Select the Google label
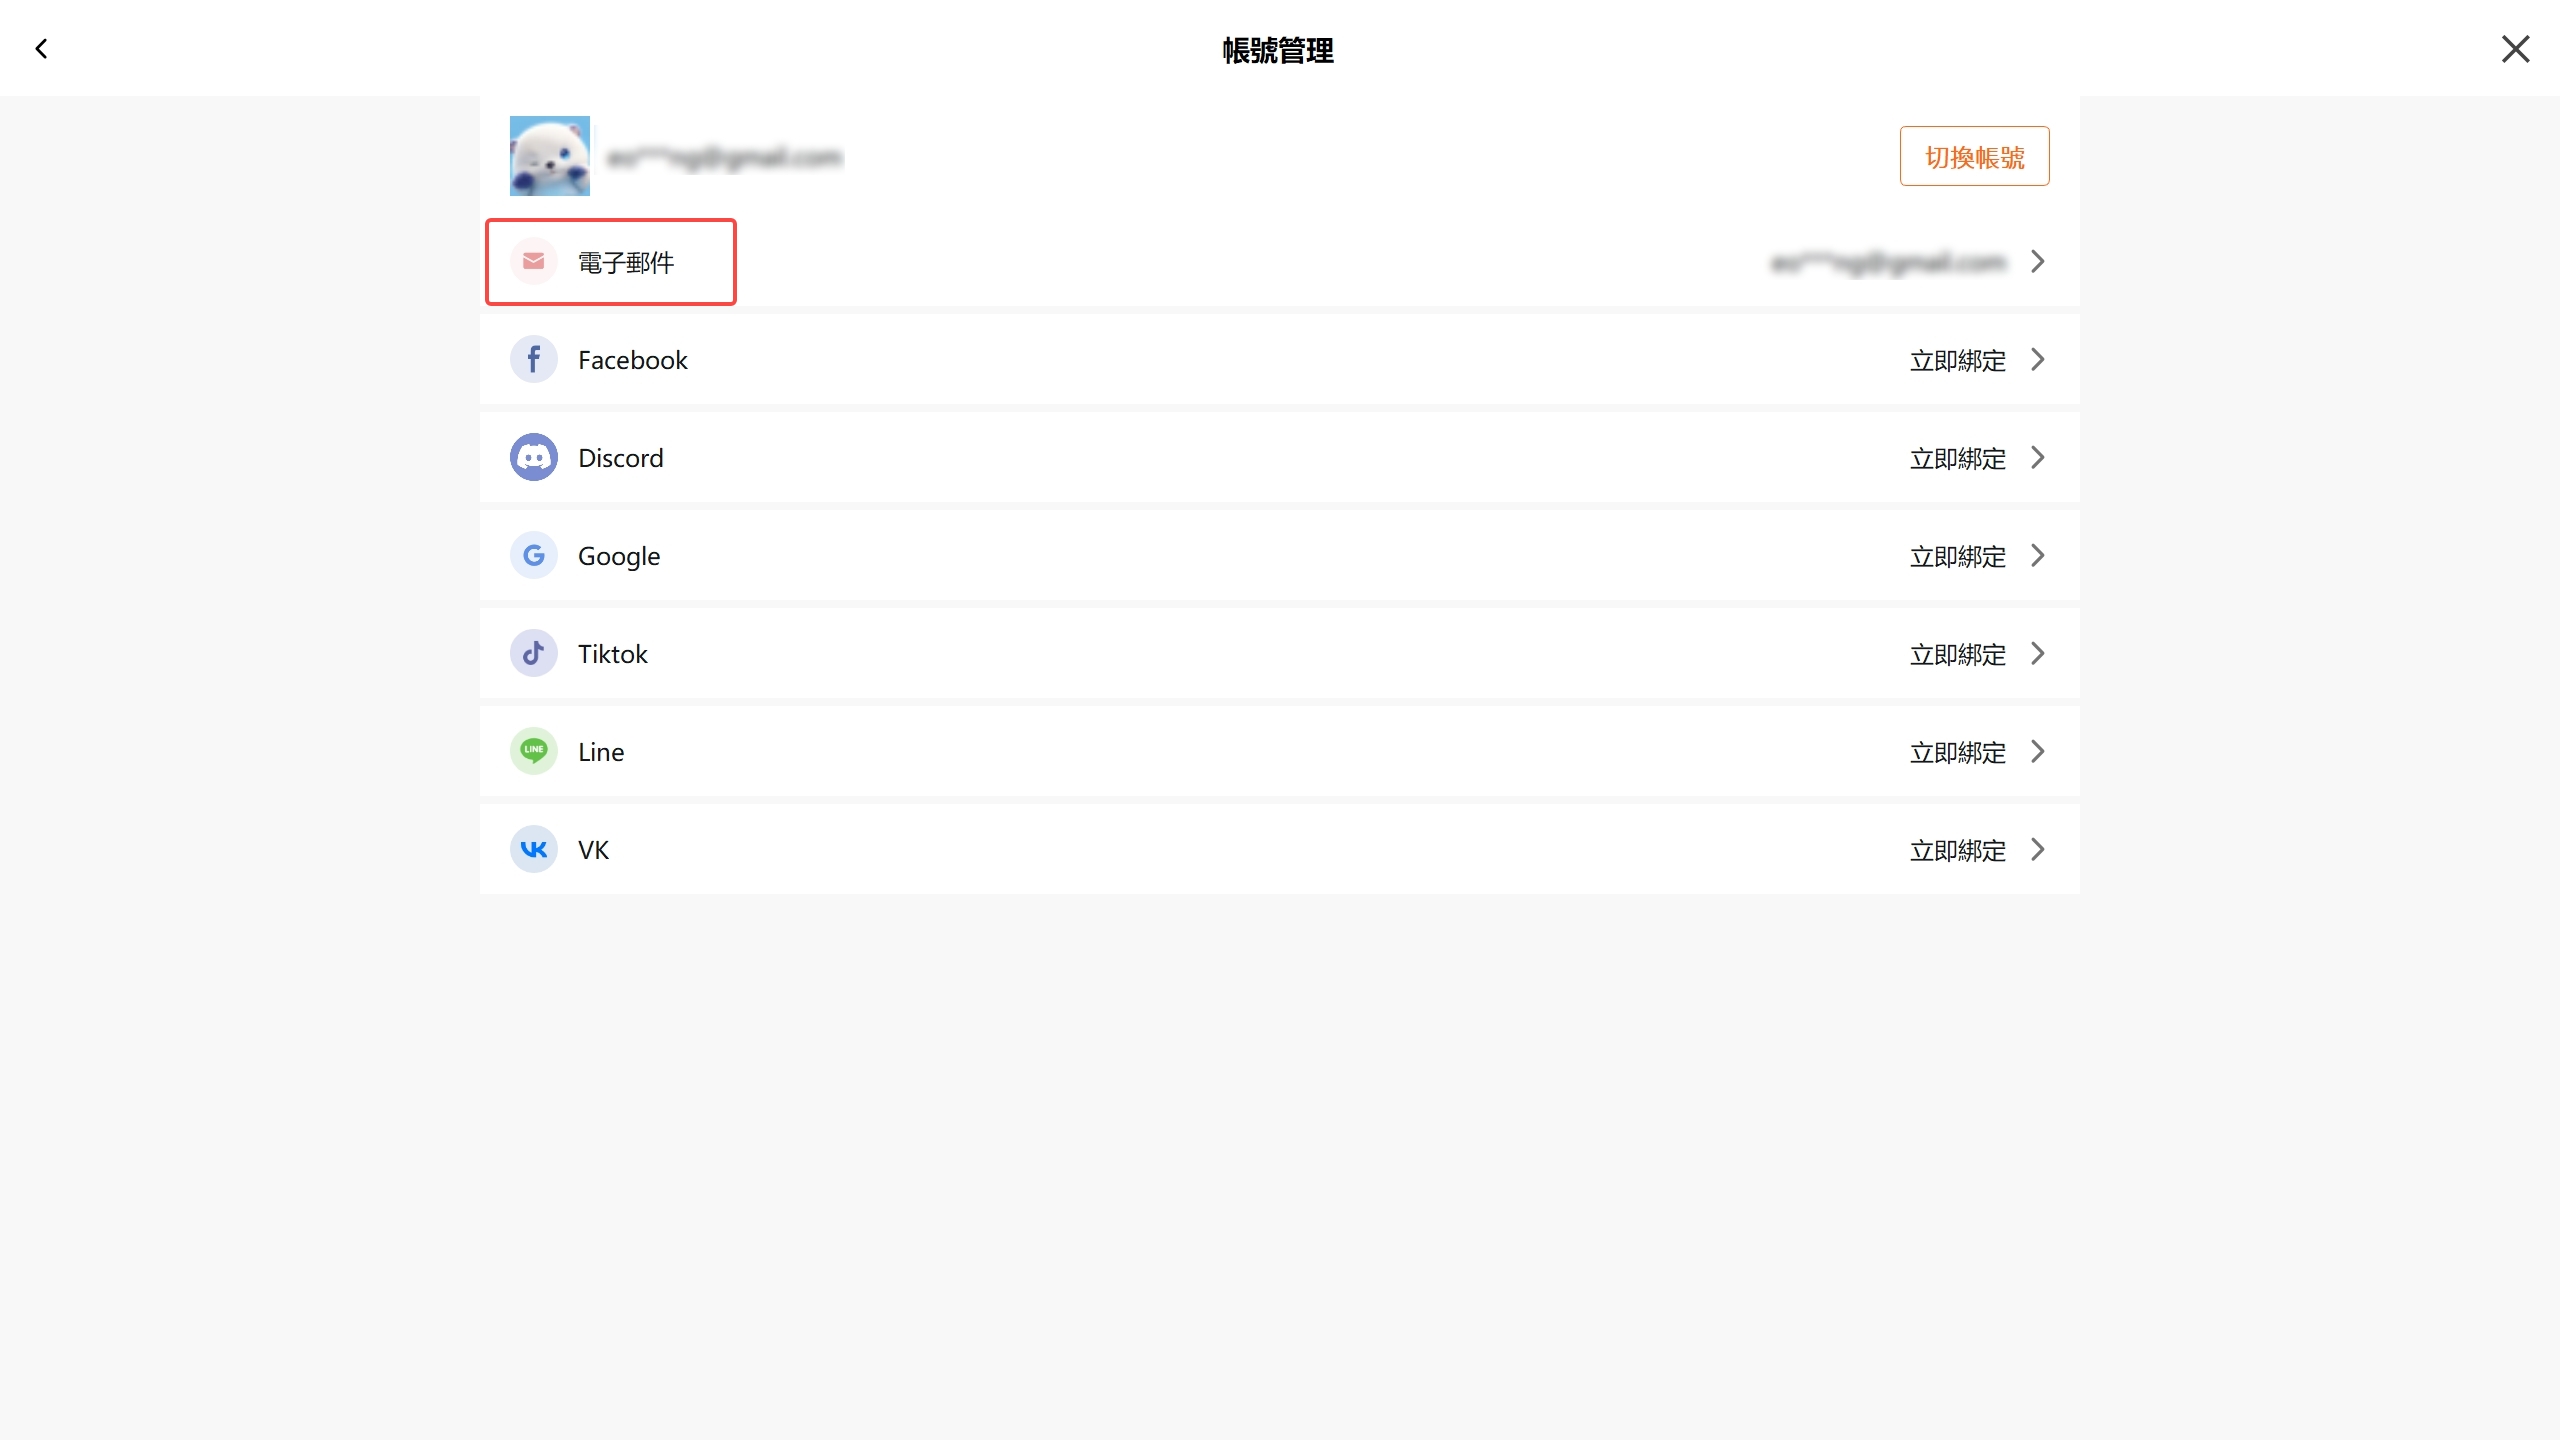The image size is (2560, 1440). point(619,556)
